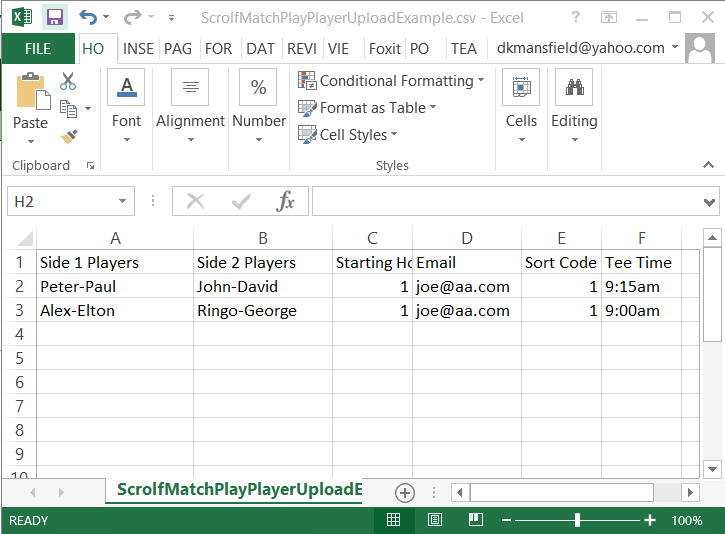Screen dimensions: 725x534
Task: Select the Format Painter brush icon
Action: click(x=68, y=136)
